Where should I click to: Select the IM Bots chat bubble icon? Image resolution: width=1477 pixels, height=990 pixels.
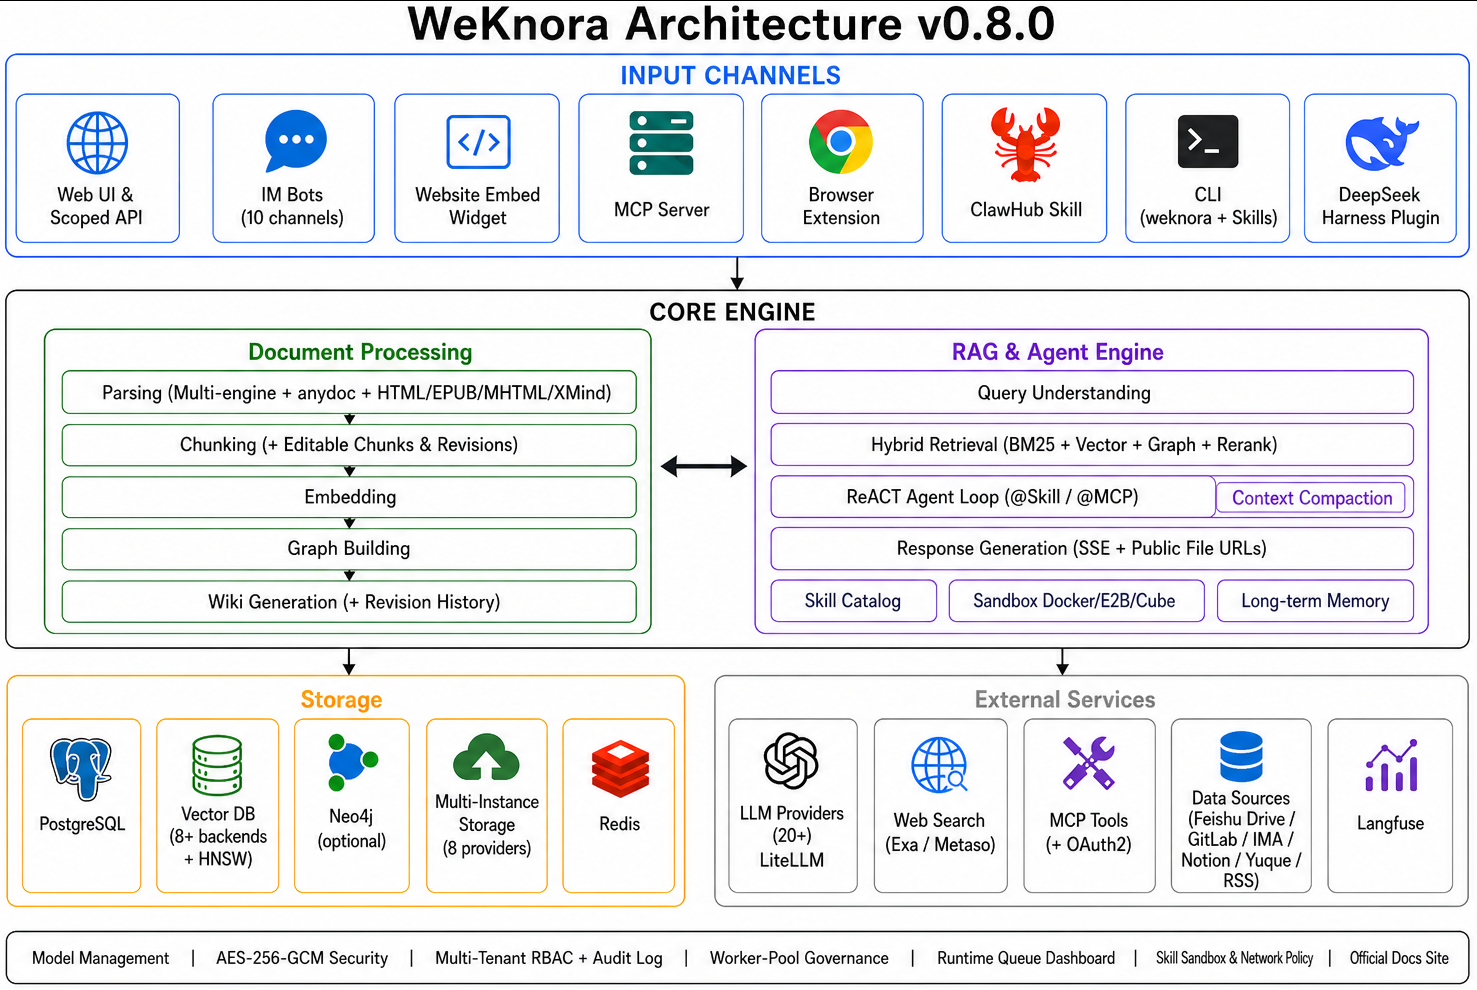[296, 141]
